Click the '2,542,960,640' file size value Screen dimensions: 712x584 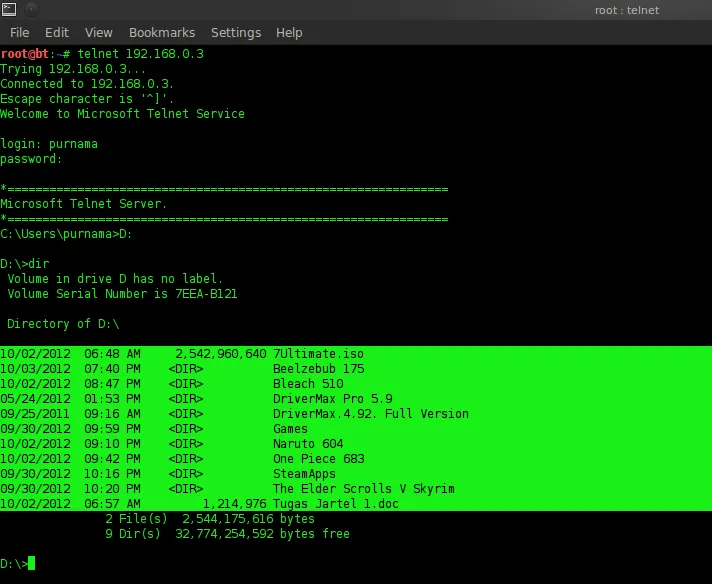(221, 354)
